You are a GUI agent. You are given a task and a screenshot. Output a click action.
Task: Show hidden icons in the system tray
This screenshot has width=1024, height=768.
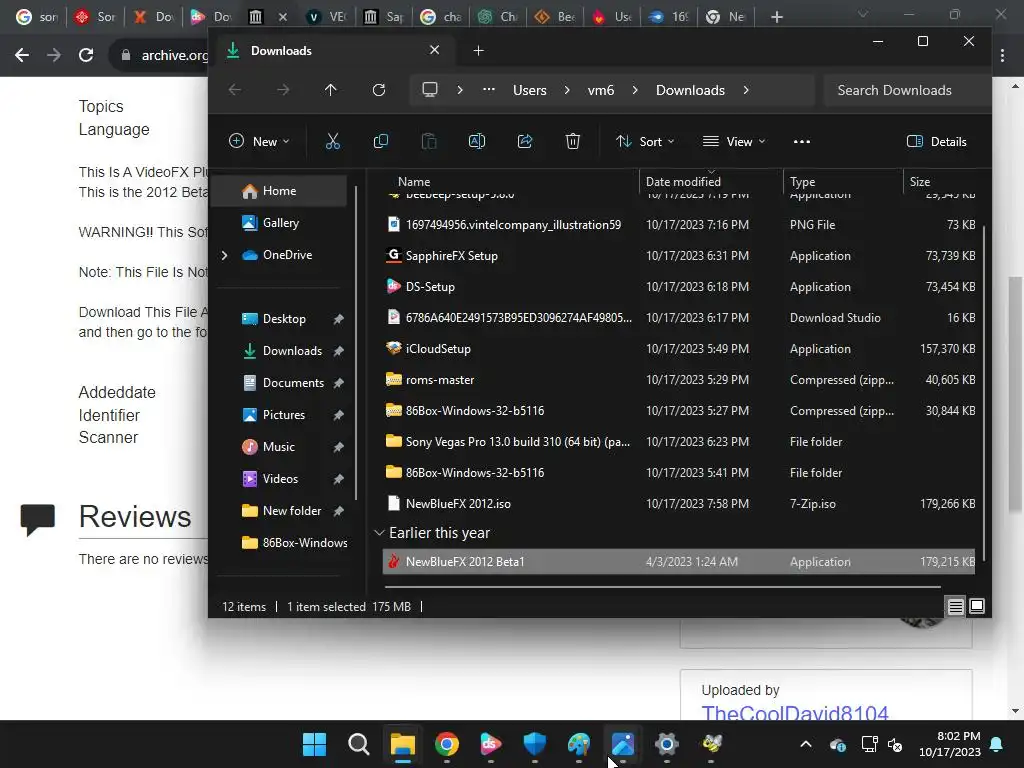click(806, 744)
